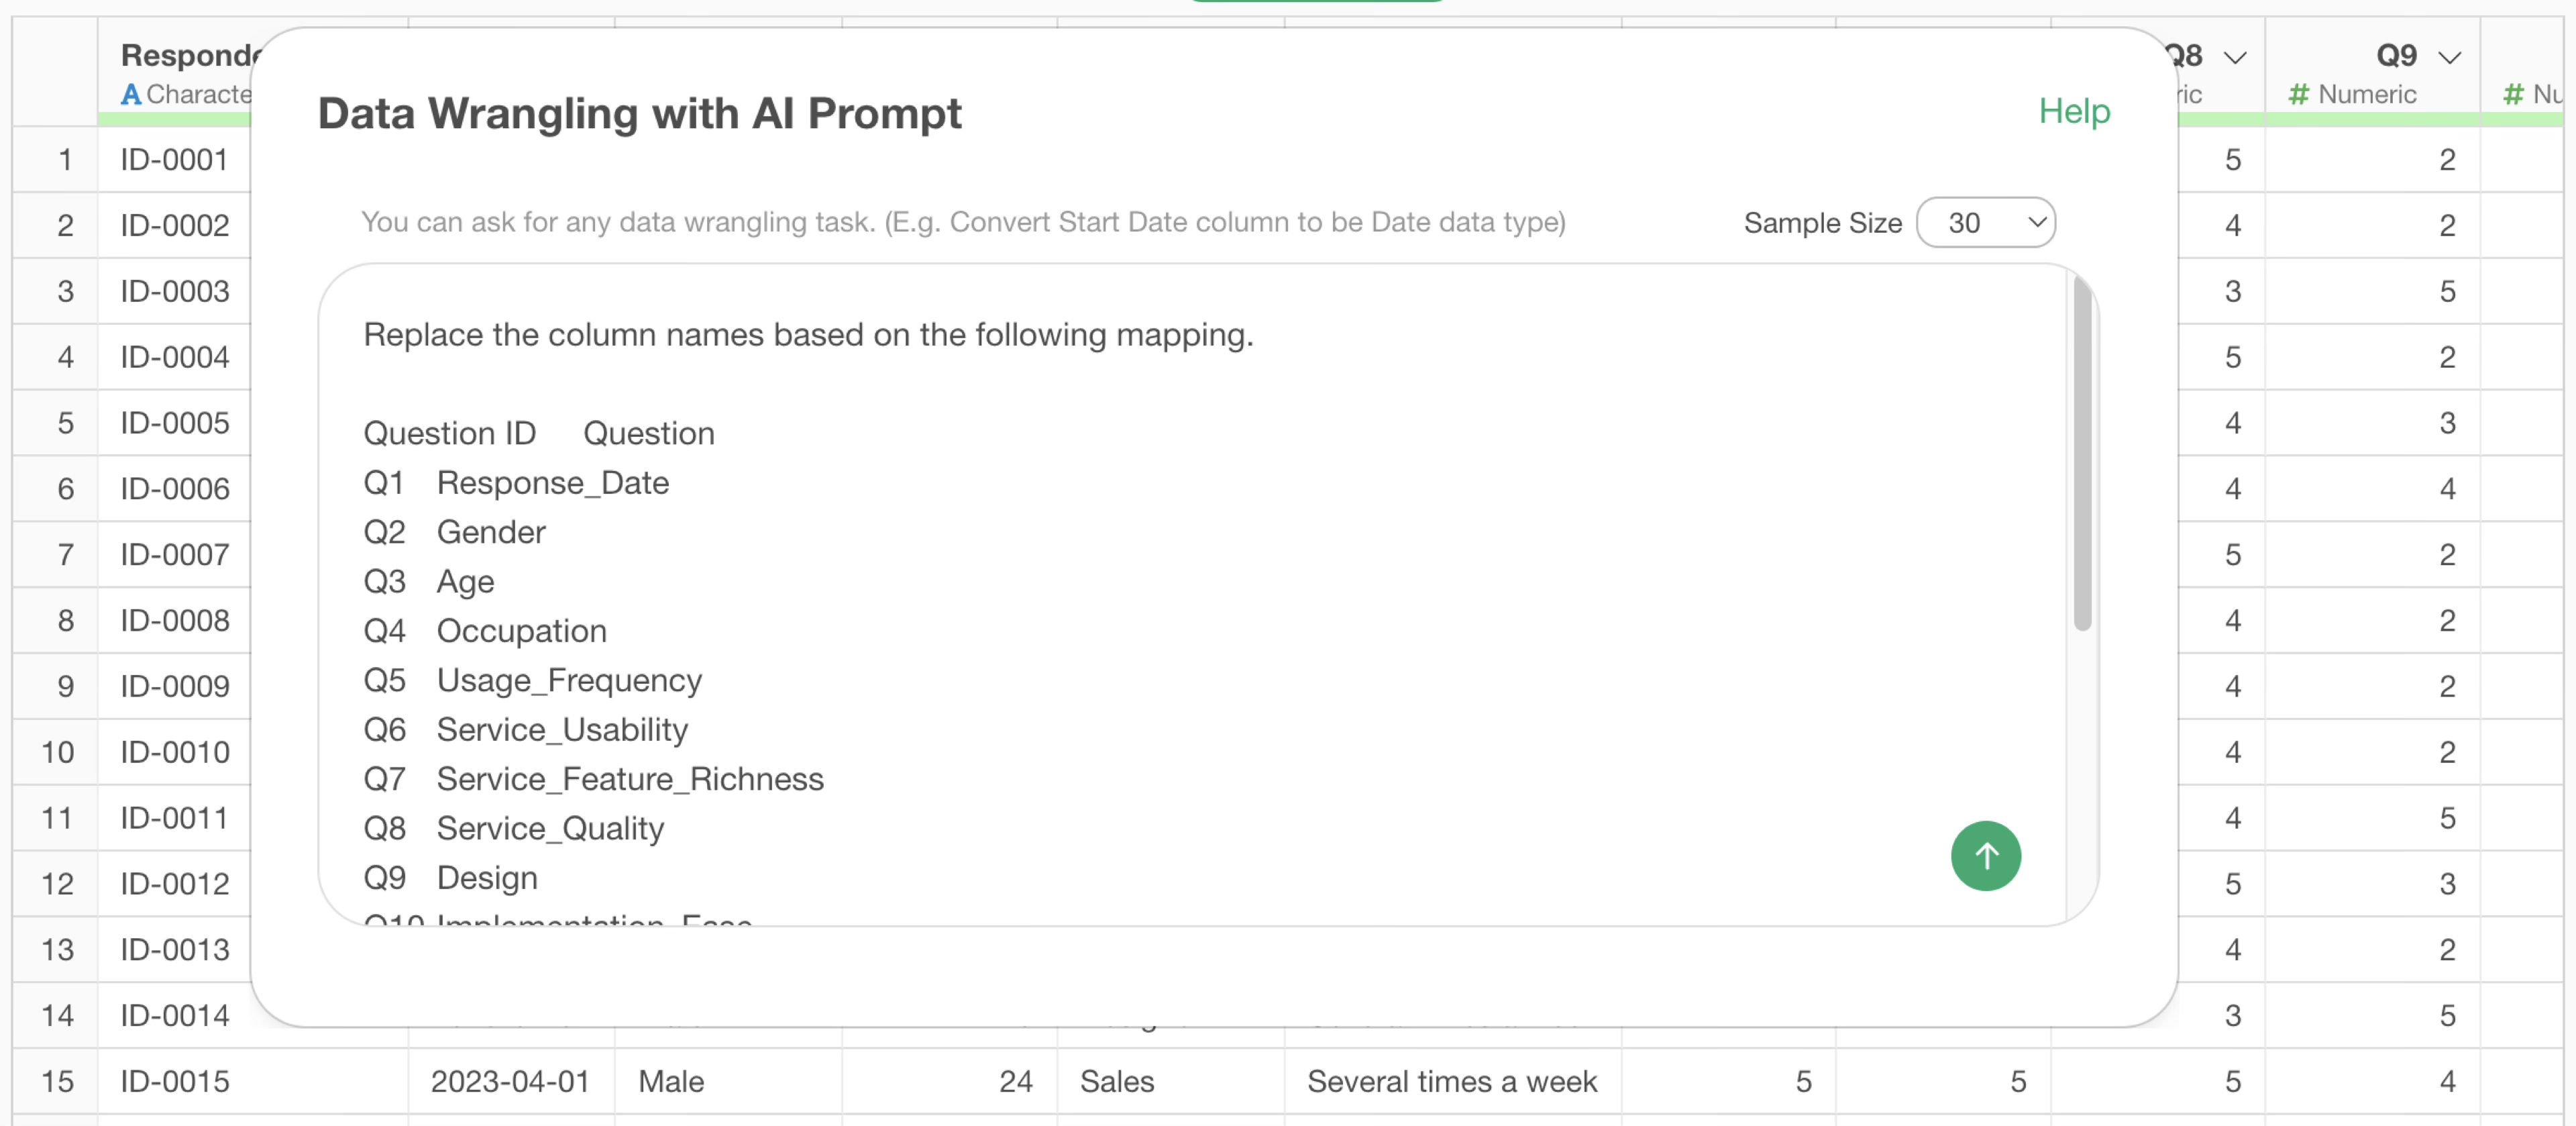
Task: Select the "Male" cell in row 15
Action: click(671, 1081)
